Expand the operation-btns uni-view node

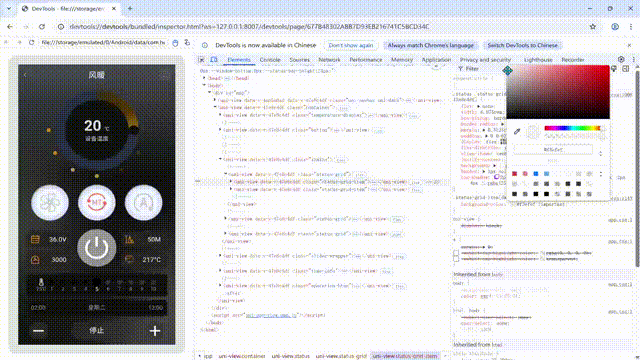[x=220, y=286]
